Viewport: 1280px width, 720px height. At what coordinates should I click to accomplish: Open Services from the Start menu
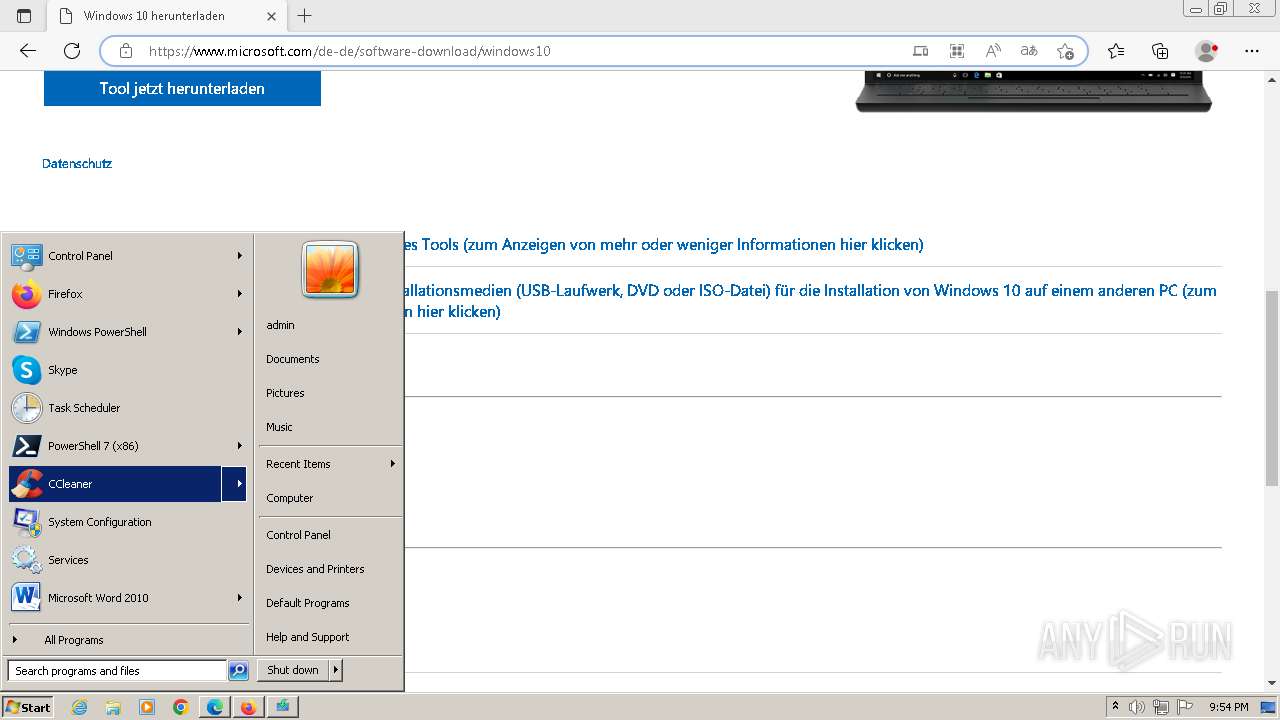127,560
